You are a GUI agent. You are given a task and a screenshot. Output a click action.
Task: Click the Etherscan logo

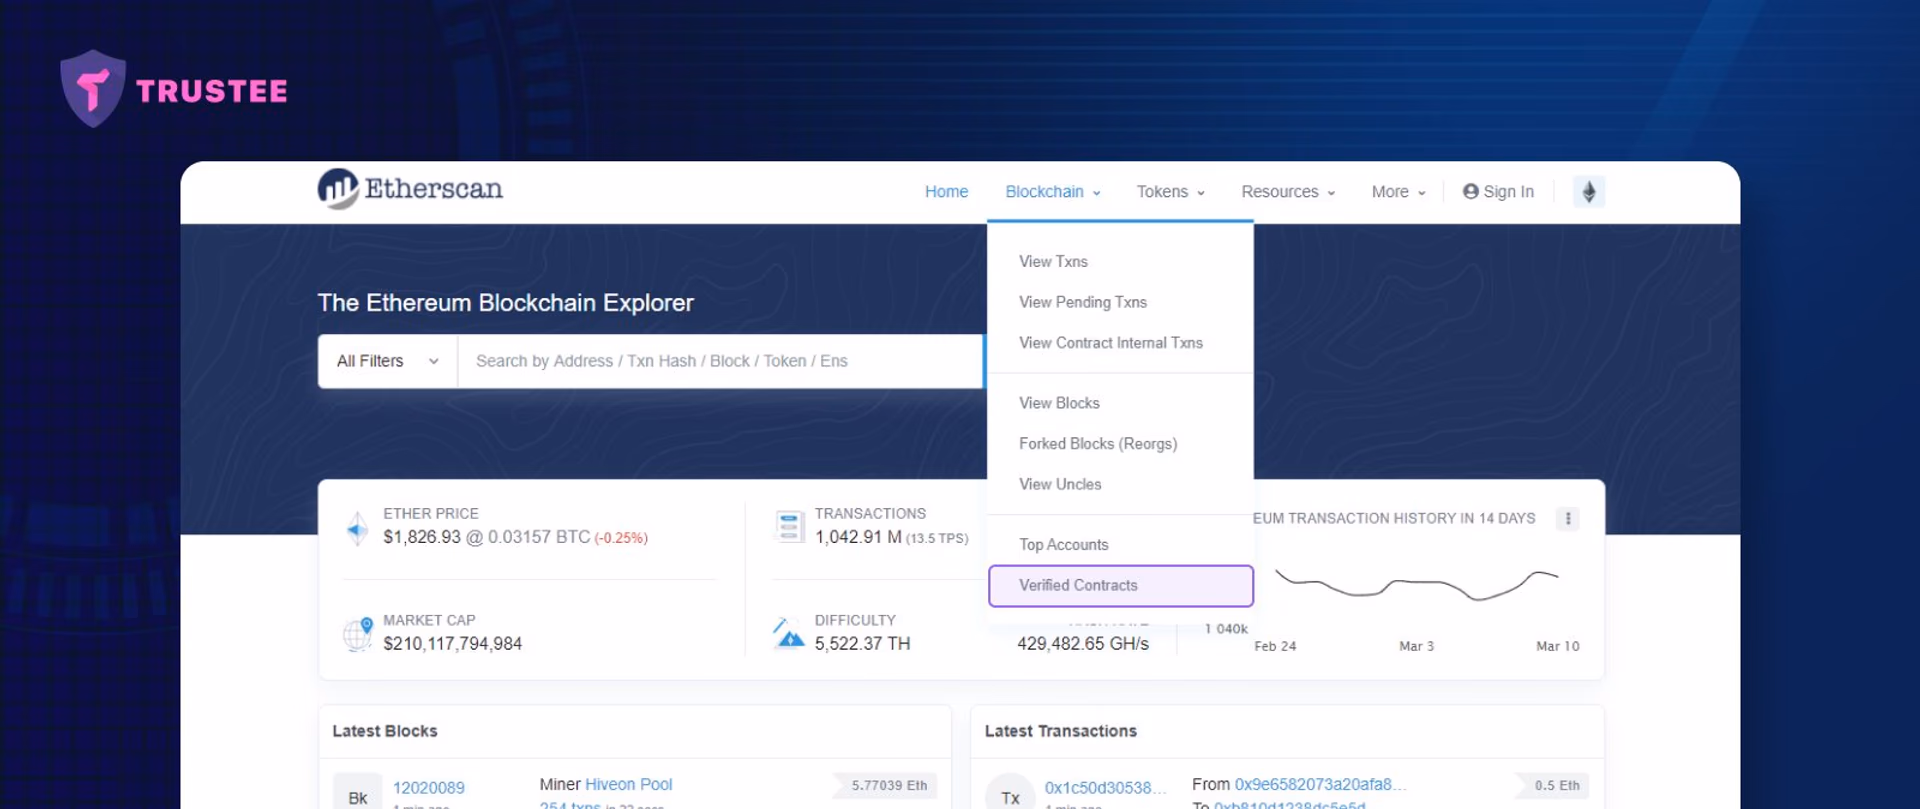click(410, 189)
